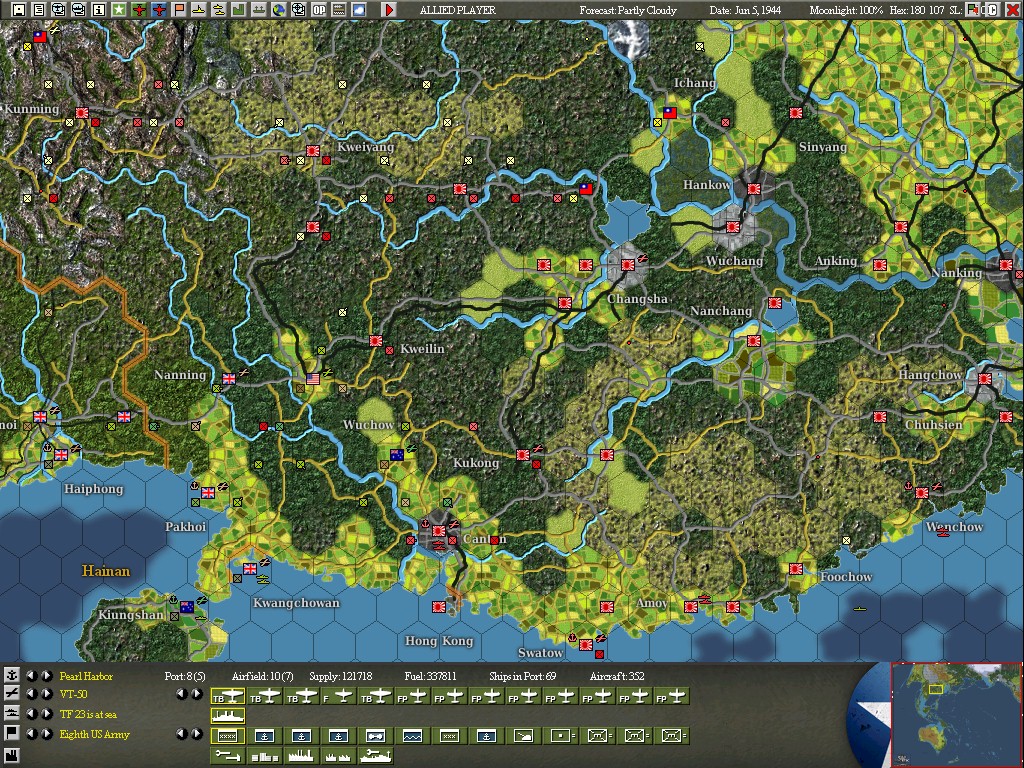Select the highlighted task force ship icon
Screen dimensions: 1024x768
(228, 716)
